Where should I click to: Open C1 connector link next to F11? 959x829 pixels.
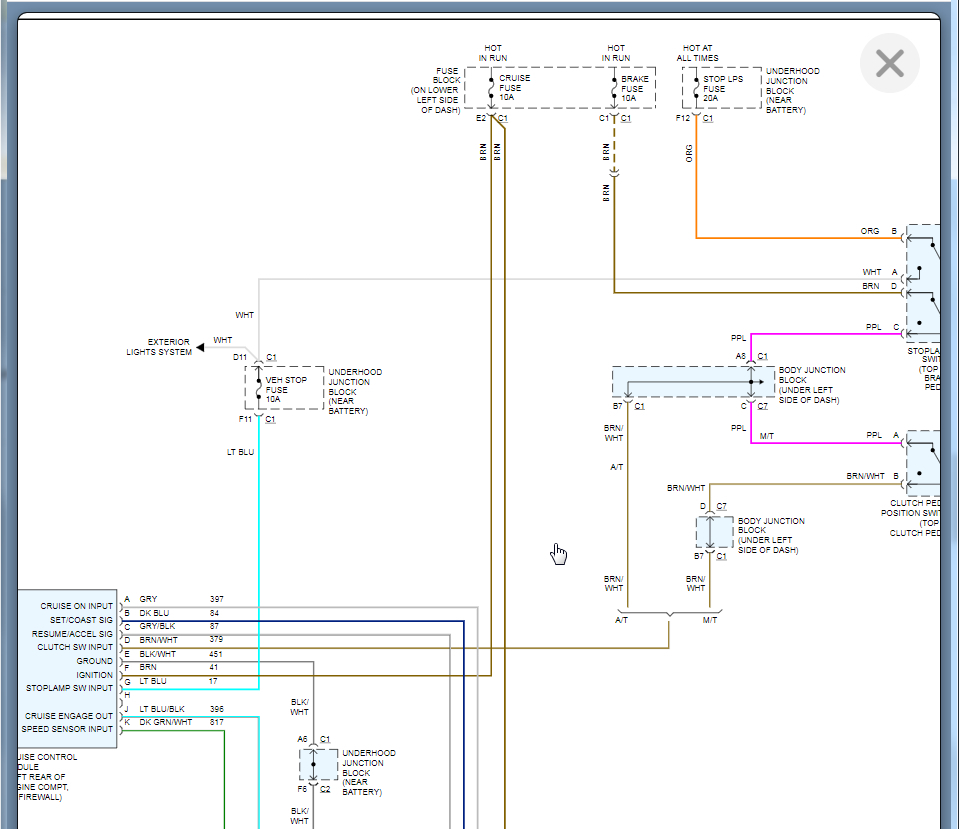click(271, 420)
